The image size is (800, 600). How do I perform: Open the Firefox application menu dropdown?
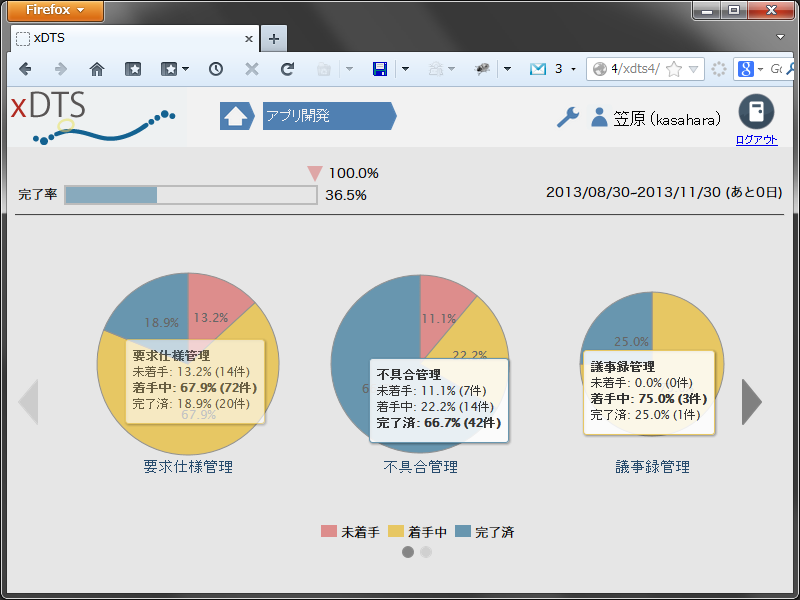pyautogui.click(x=55, y=10)
